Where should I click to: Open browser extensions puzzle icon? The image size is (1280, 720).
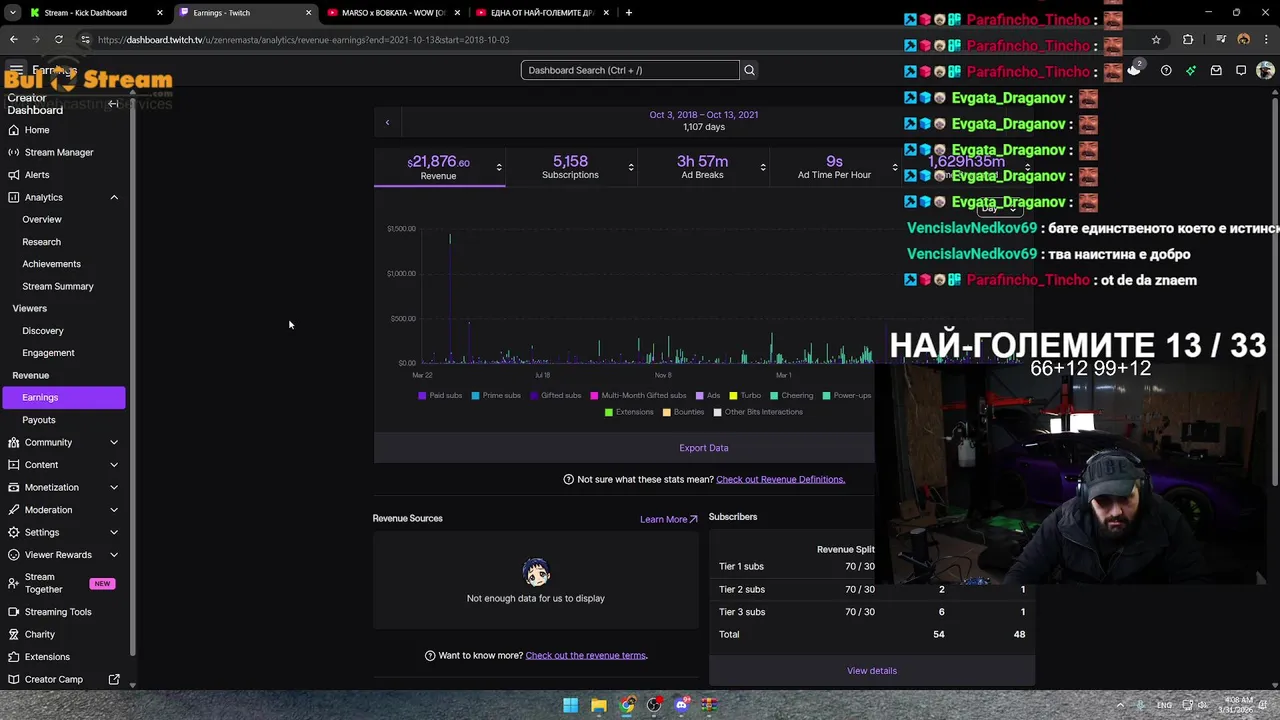[x=1188, y=40]
